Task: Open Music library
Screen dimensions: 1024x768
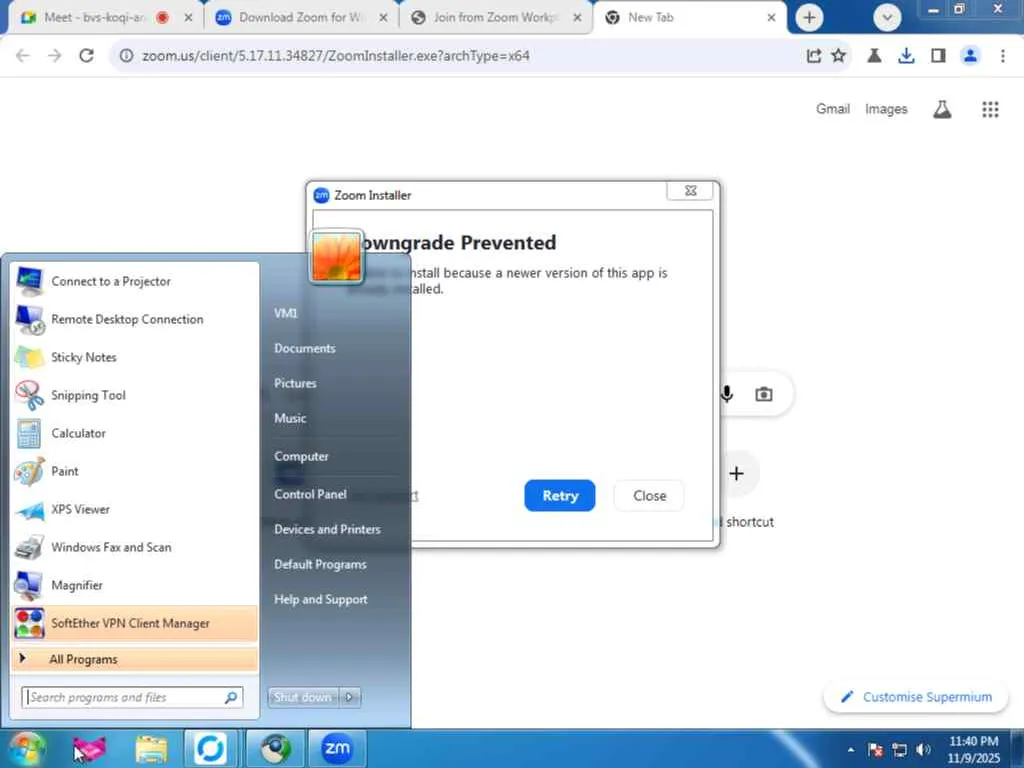Action: (291, 419)
